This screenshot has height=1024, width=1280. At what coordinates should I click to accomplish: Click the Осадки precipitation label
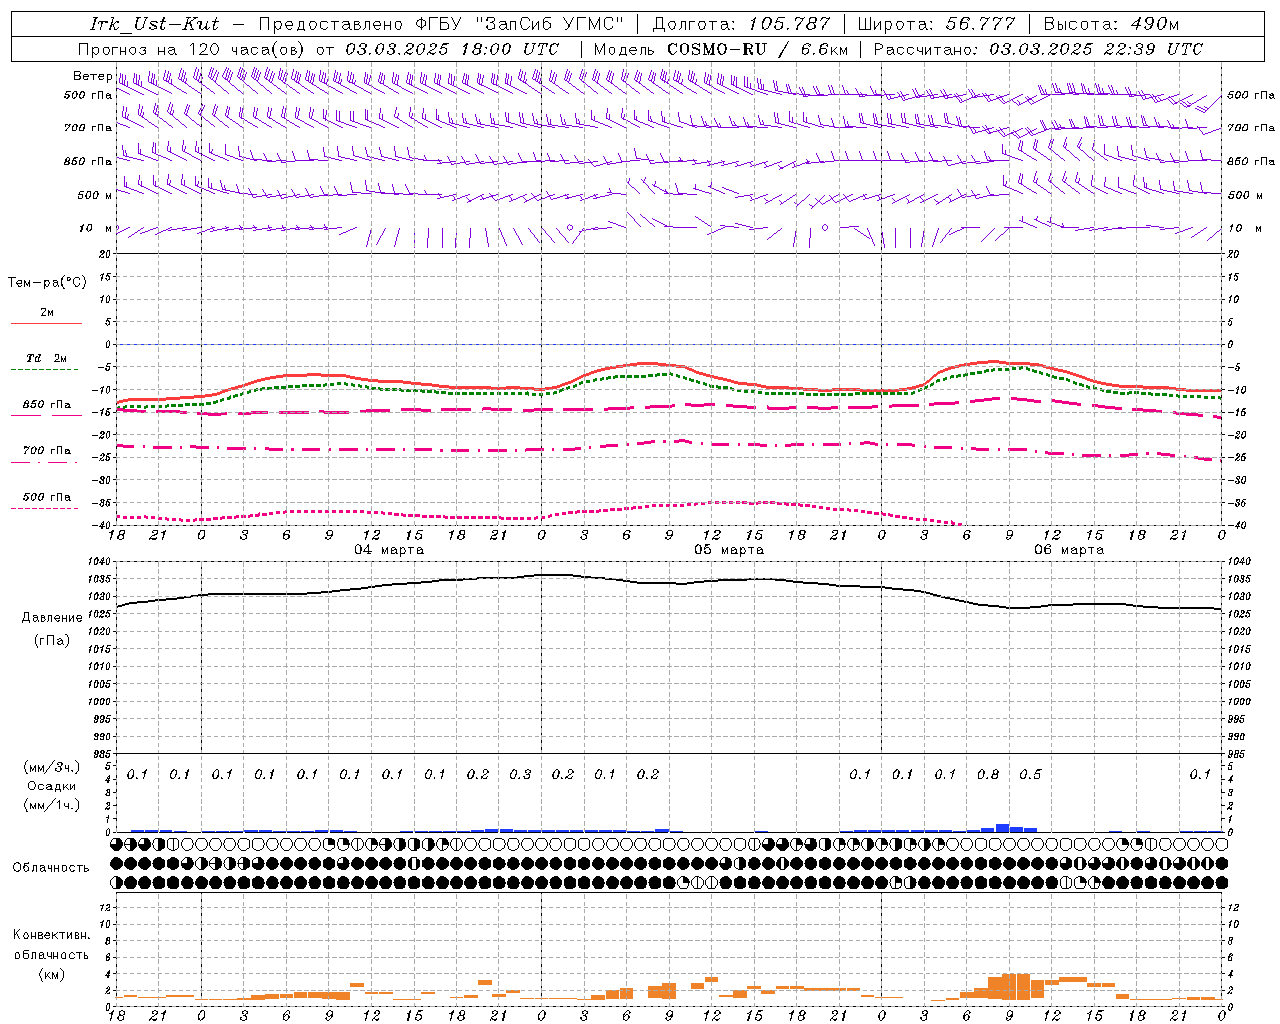tap(51, 786)
